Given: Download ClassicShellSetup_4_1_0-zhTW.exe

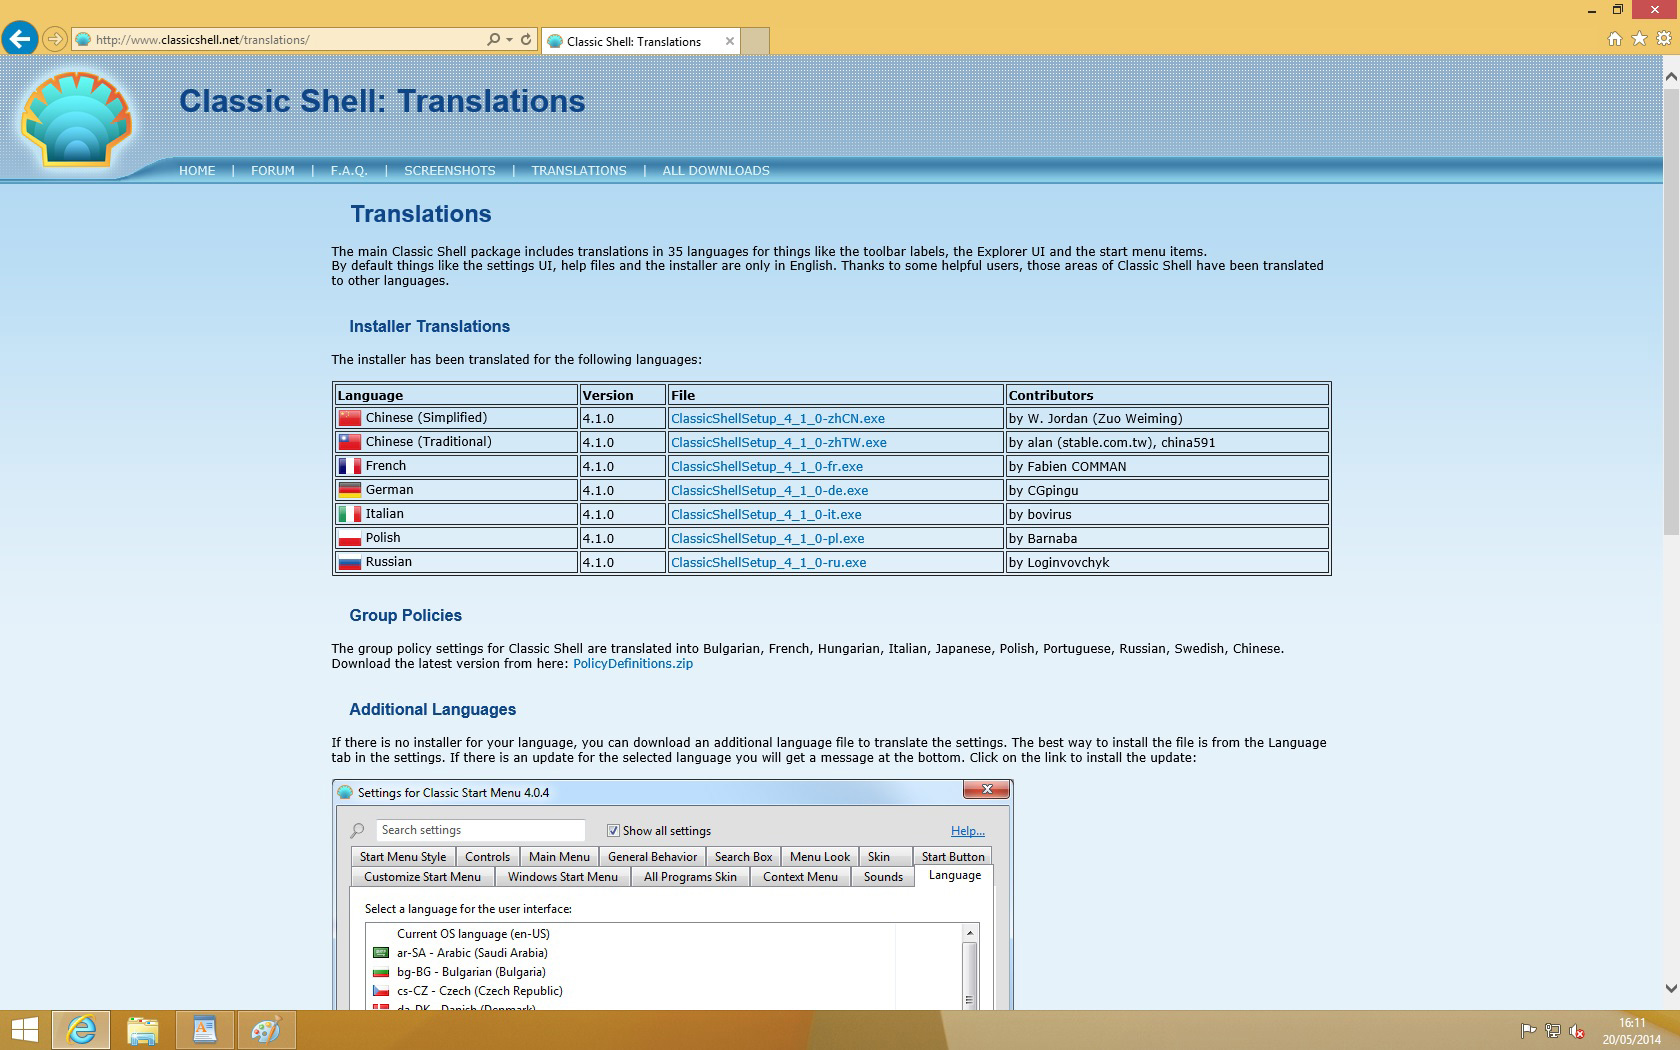Looking at the screenshot, I should (779, 443).
